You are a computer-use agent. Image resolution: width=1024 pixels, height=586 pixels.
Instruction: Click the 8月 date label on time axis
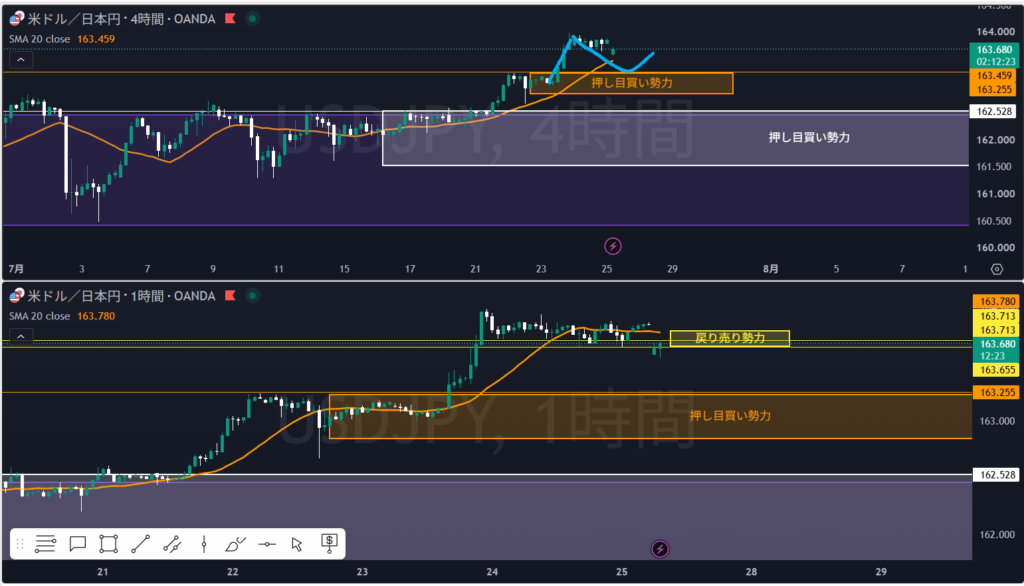pyautogui.click(x=771, y=269)
